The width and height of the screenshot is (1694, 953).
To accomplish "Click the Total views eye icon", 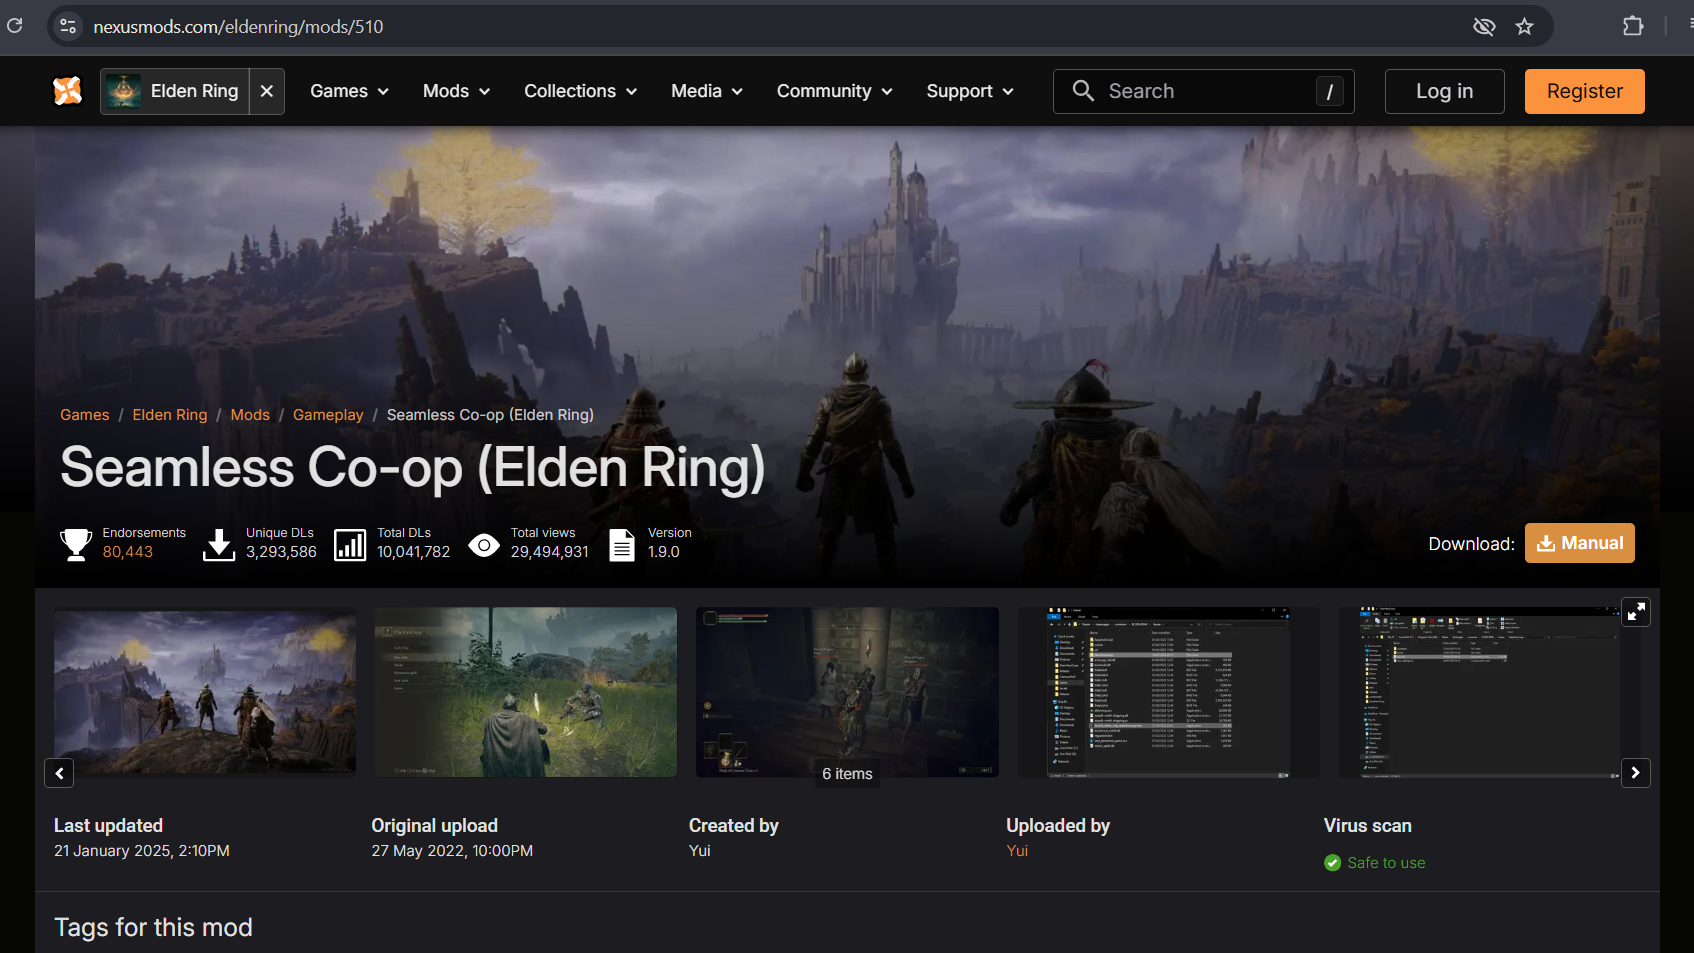I will (x=484, y=545).
